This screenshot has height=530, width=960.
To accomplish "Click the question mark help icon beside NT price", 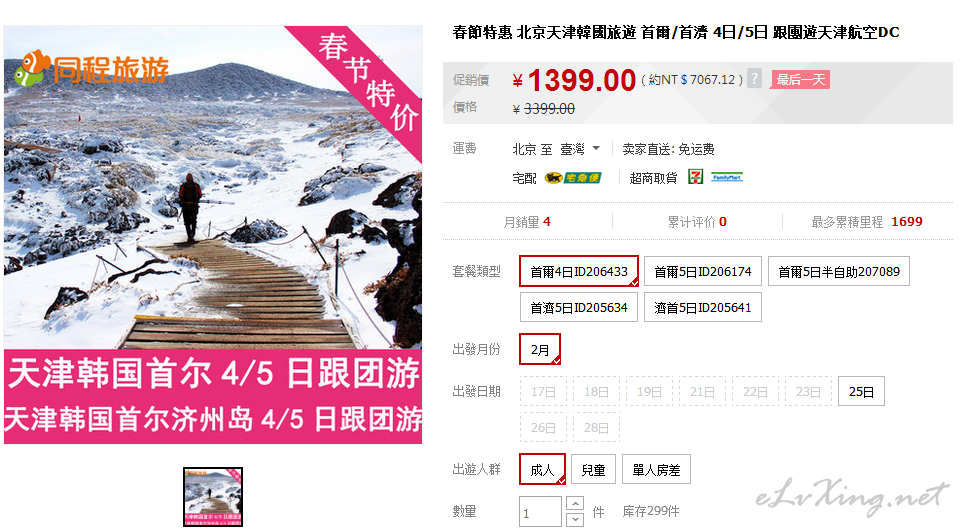I will point(754,79).
